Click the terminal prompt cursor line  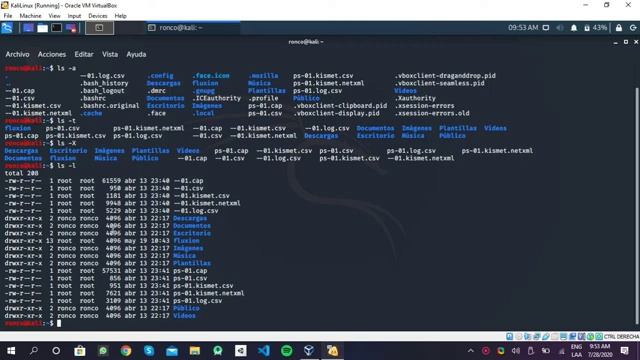click(x=33, y=323)
